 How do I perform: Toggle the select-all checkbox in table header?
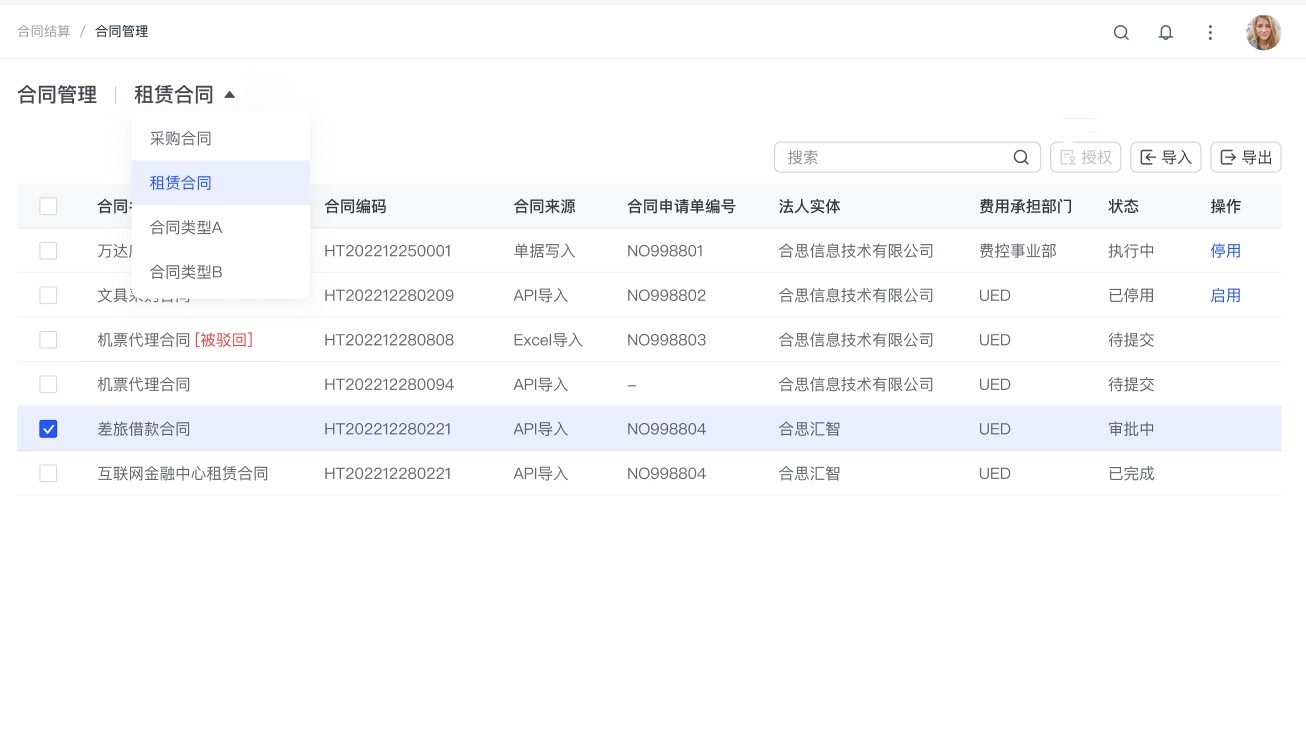point(48,206)
